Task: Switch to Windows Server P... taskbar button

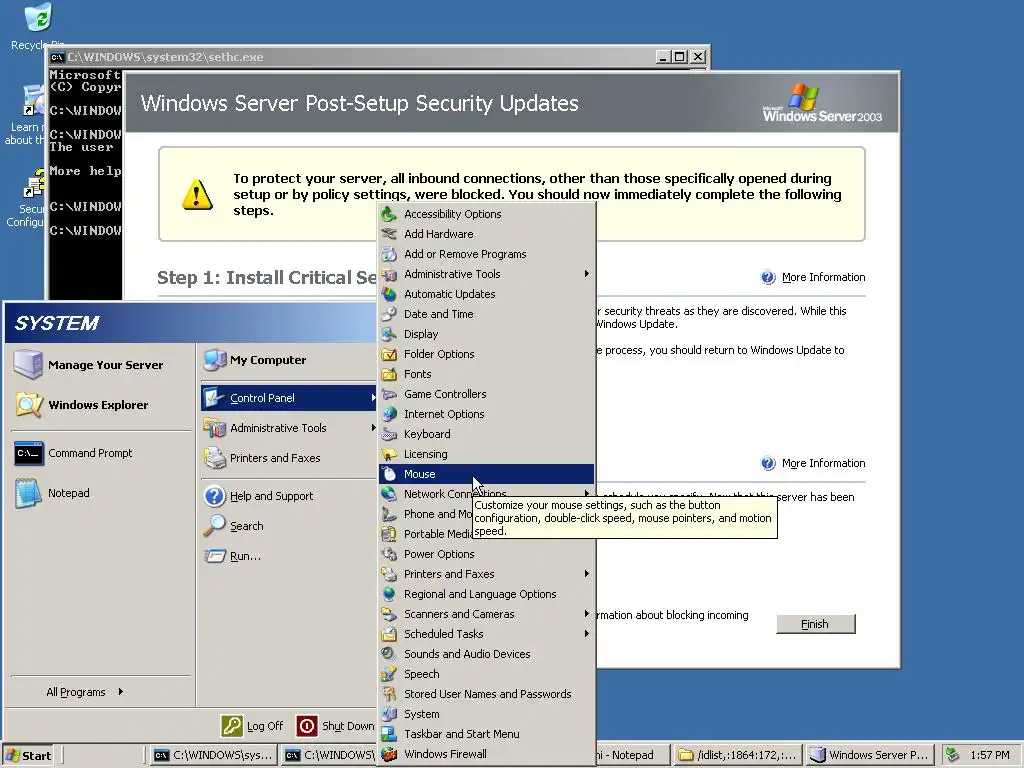Action: (x=870, y=755)
